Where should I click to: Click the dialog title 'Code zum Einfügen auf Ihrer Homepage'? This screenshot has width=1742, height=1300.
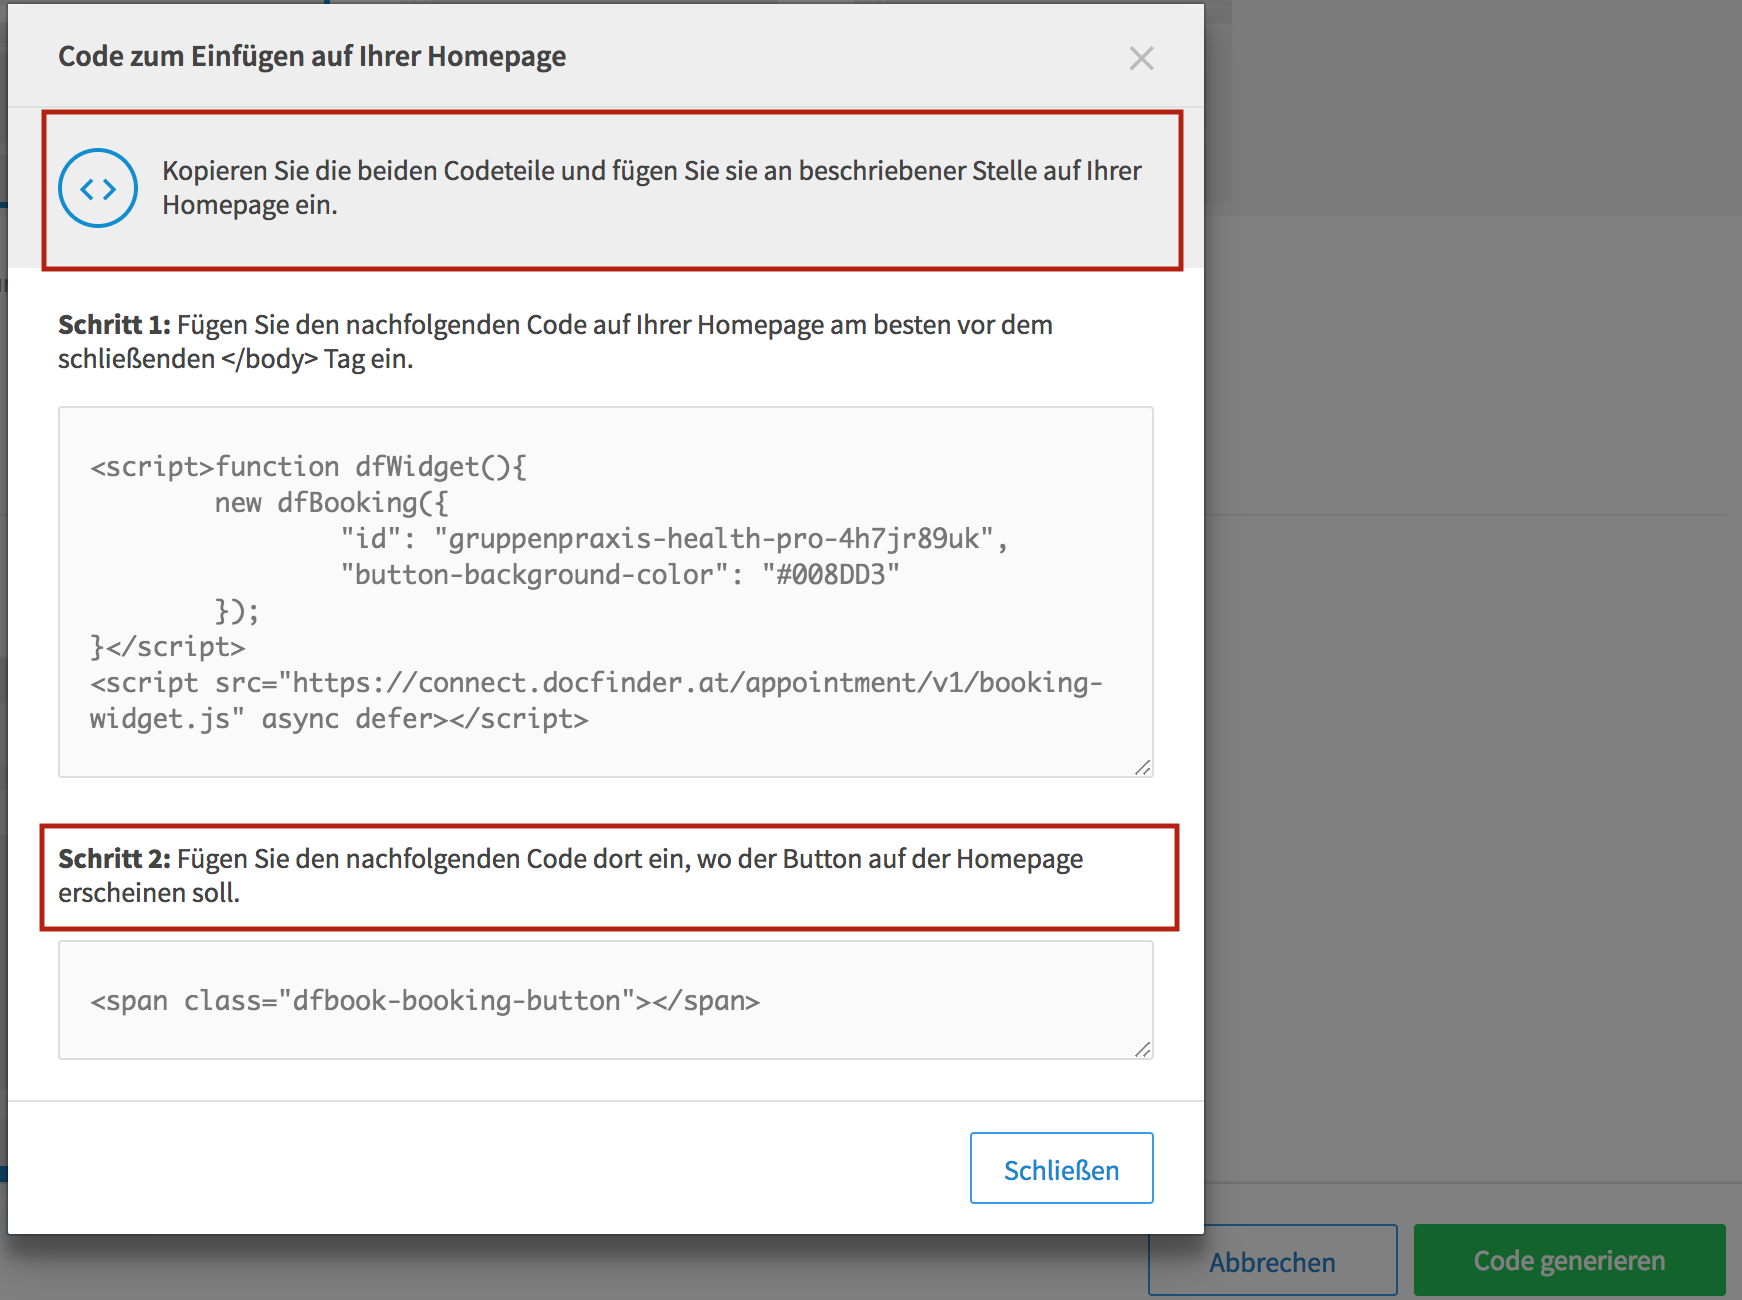[x=312, y=56]
